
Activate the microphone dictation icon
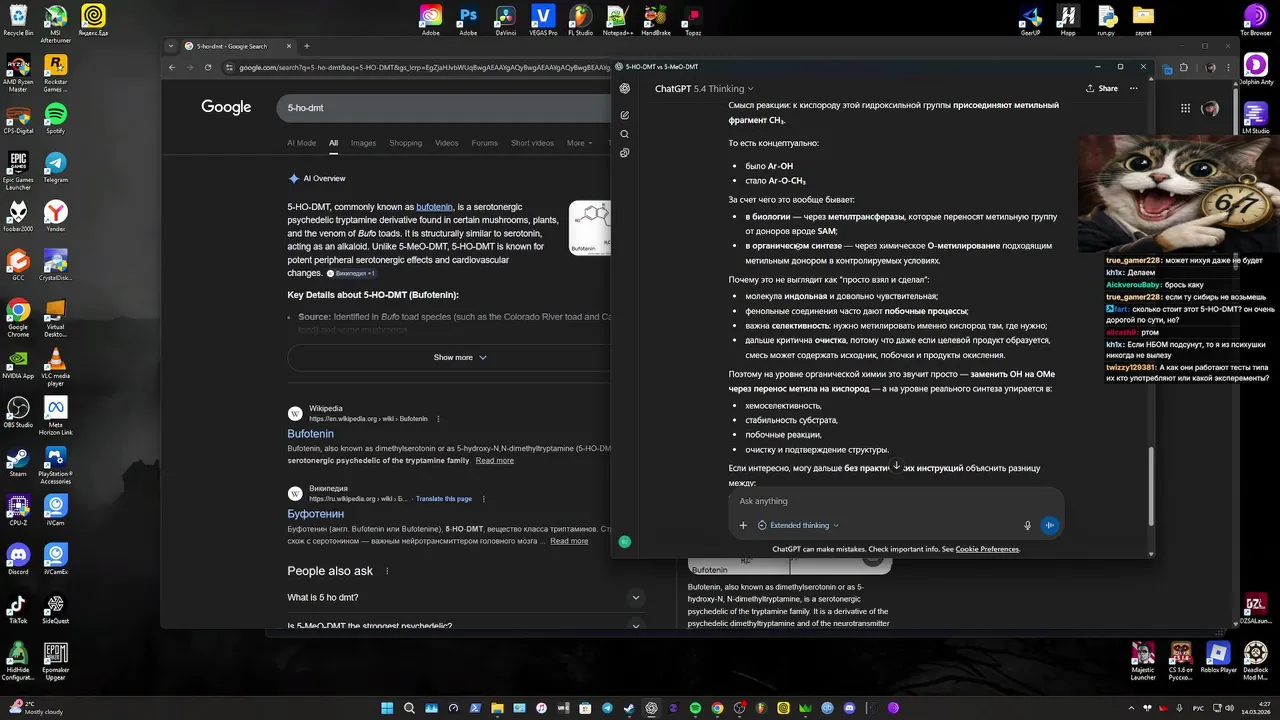(x=1027, y=525)
